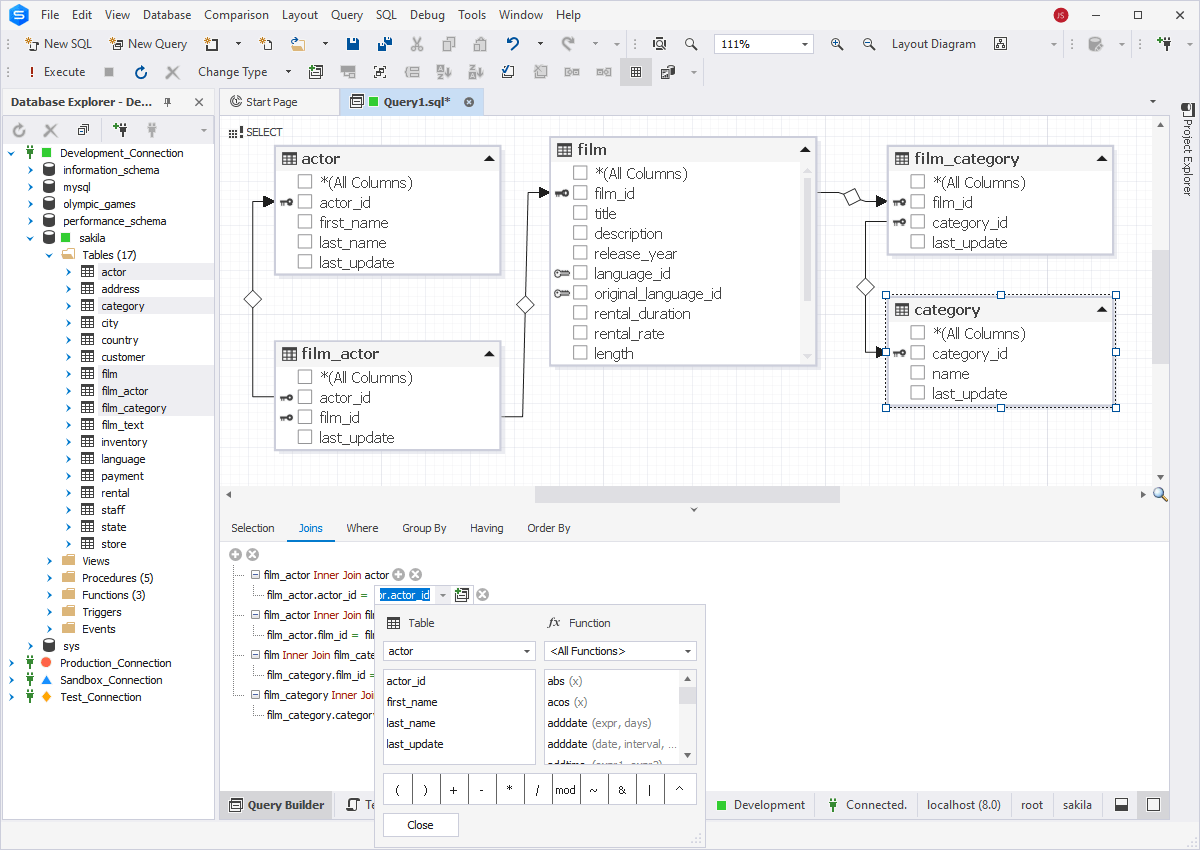Click the user avatar JS icon

(1060, 15)
